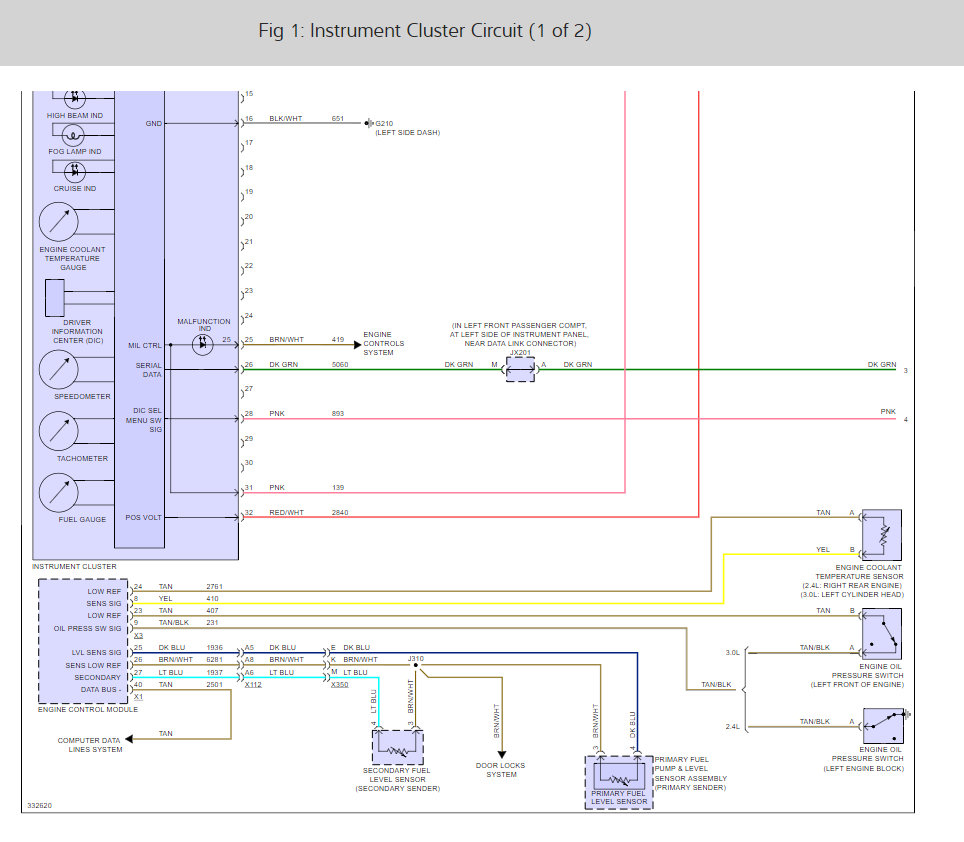Screen dimensions: 964x842
Task: Click the primary fuel level sensor symbol
Action: tap(618, 775)
